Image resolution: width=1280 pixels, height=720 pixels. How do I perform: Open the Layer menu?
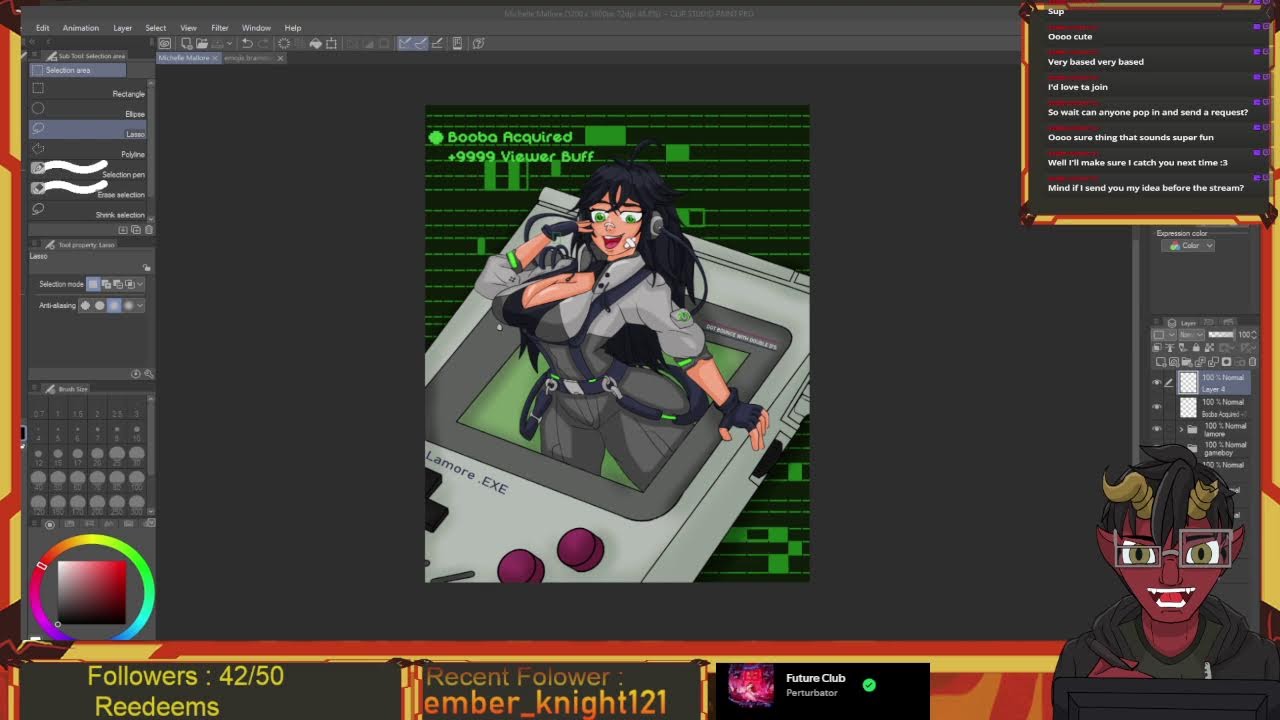[122, 28]
